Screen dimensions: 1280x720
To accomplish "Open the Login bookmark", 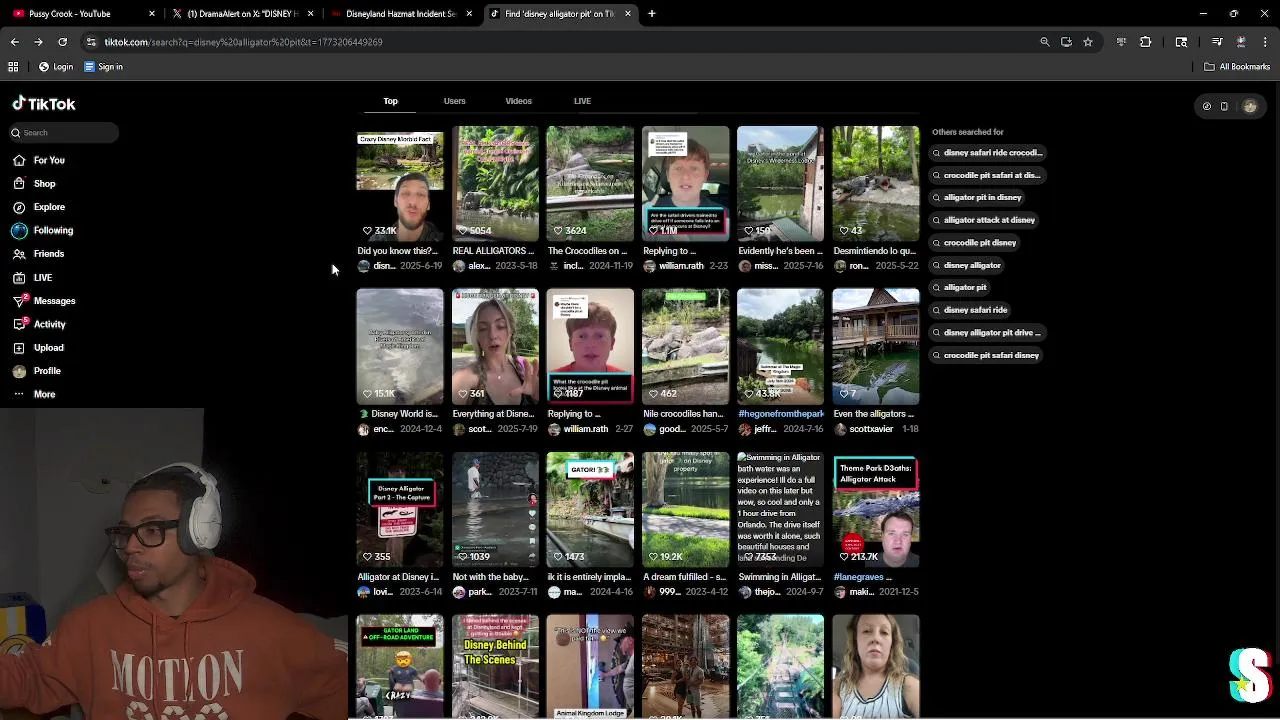I will coord(55,67).
